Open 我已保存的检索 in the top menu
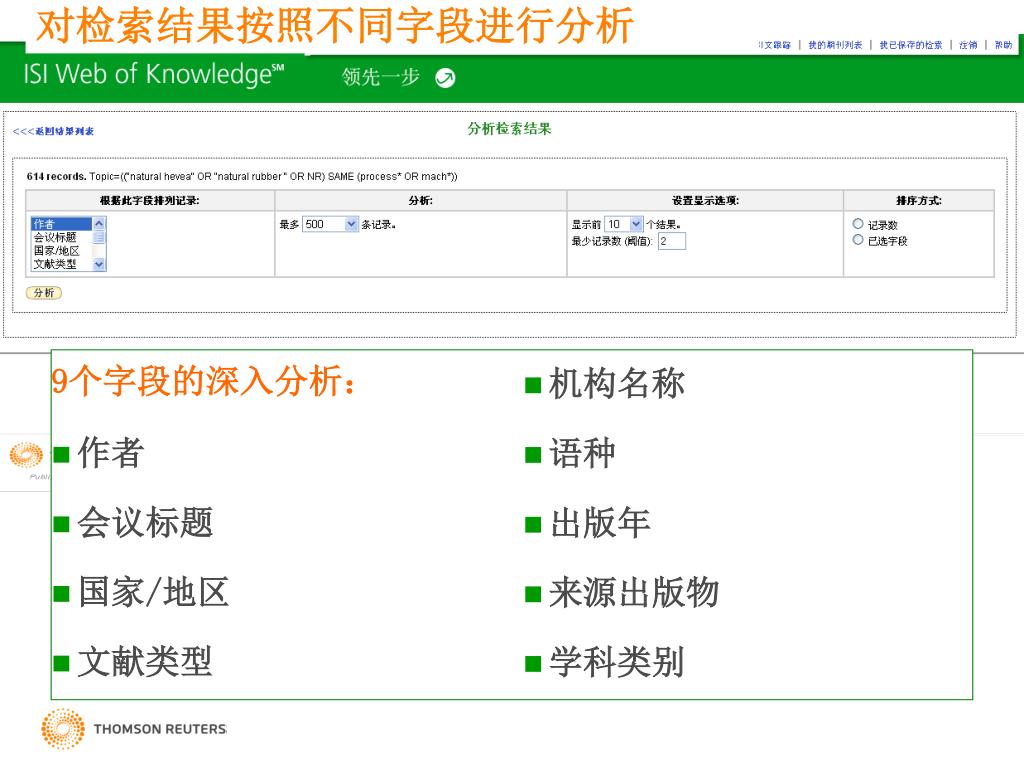This screenshot has height=768, width=1024. pos(911,45)
